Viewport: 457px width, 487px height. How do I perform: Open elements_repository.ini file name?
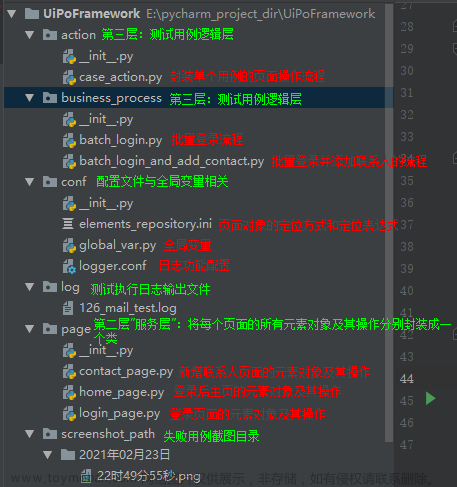[x=145, y=224]
